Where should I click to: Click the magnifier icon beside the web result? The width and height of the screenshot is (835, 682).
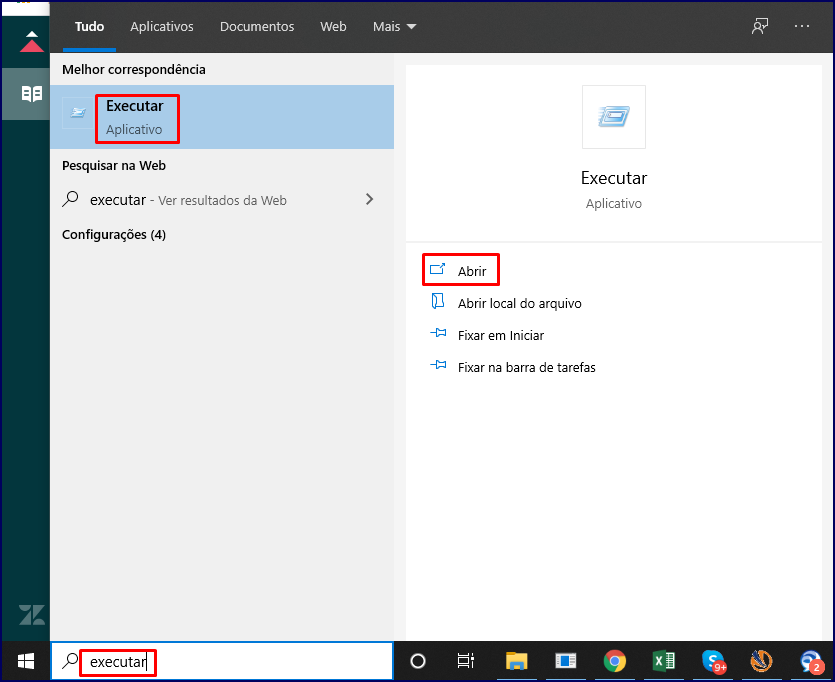coord(70,200)
